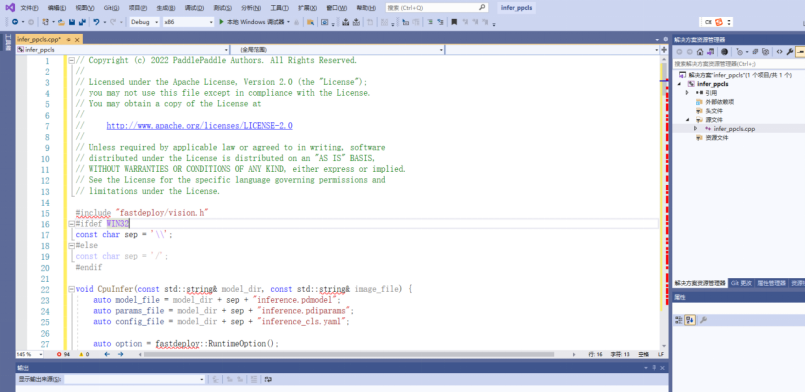The width and height of the screenshot is (806, 392).
Task: Click alphabetical sort icon in Properties
Action: point(690,320)
